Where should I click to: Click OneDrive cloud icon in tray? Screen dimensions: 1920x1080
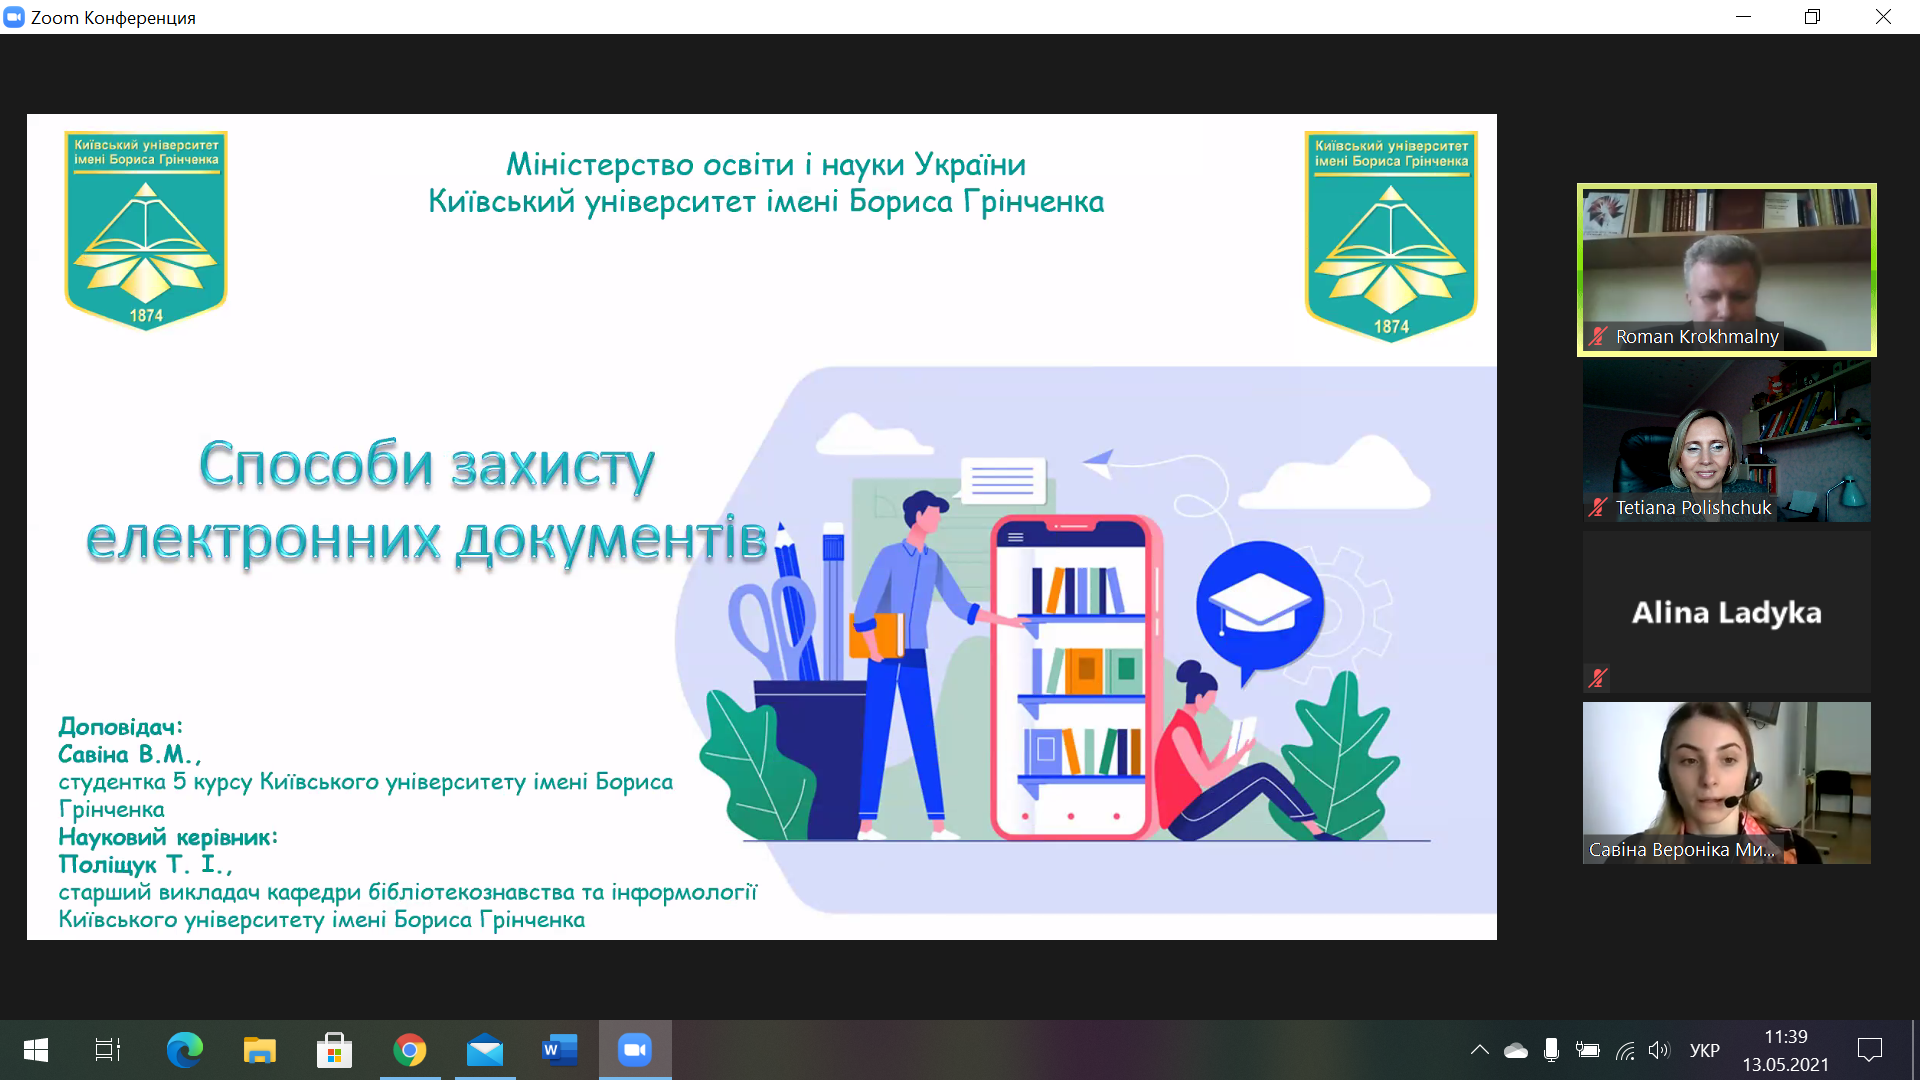pyautogui.click(x=1516, y=1050)
